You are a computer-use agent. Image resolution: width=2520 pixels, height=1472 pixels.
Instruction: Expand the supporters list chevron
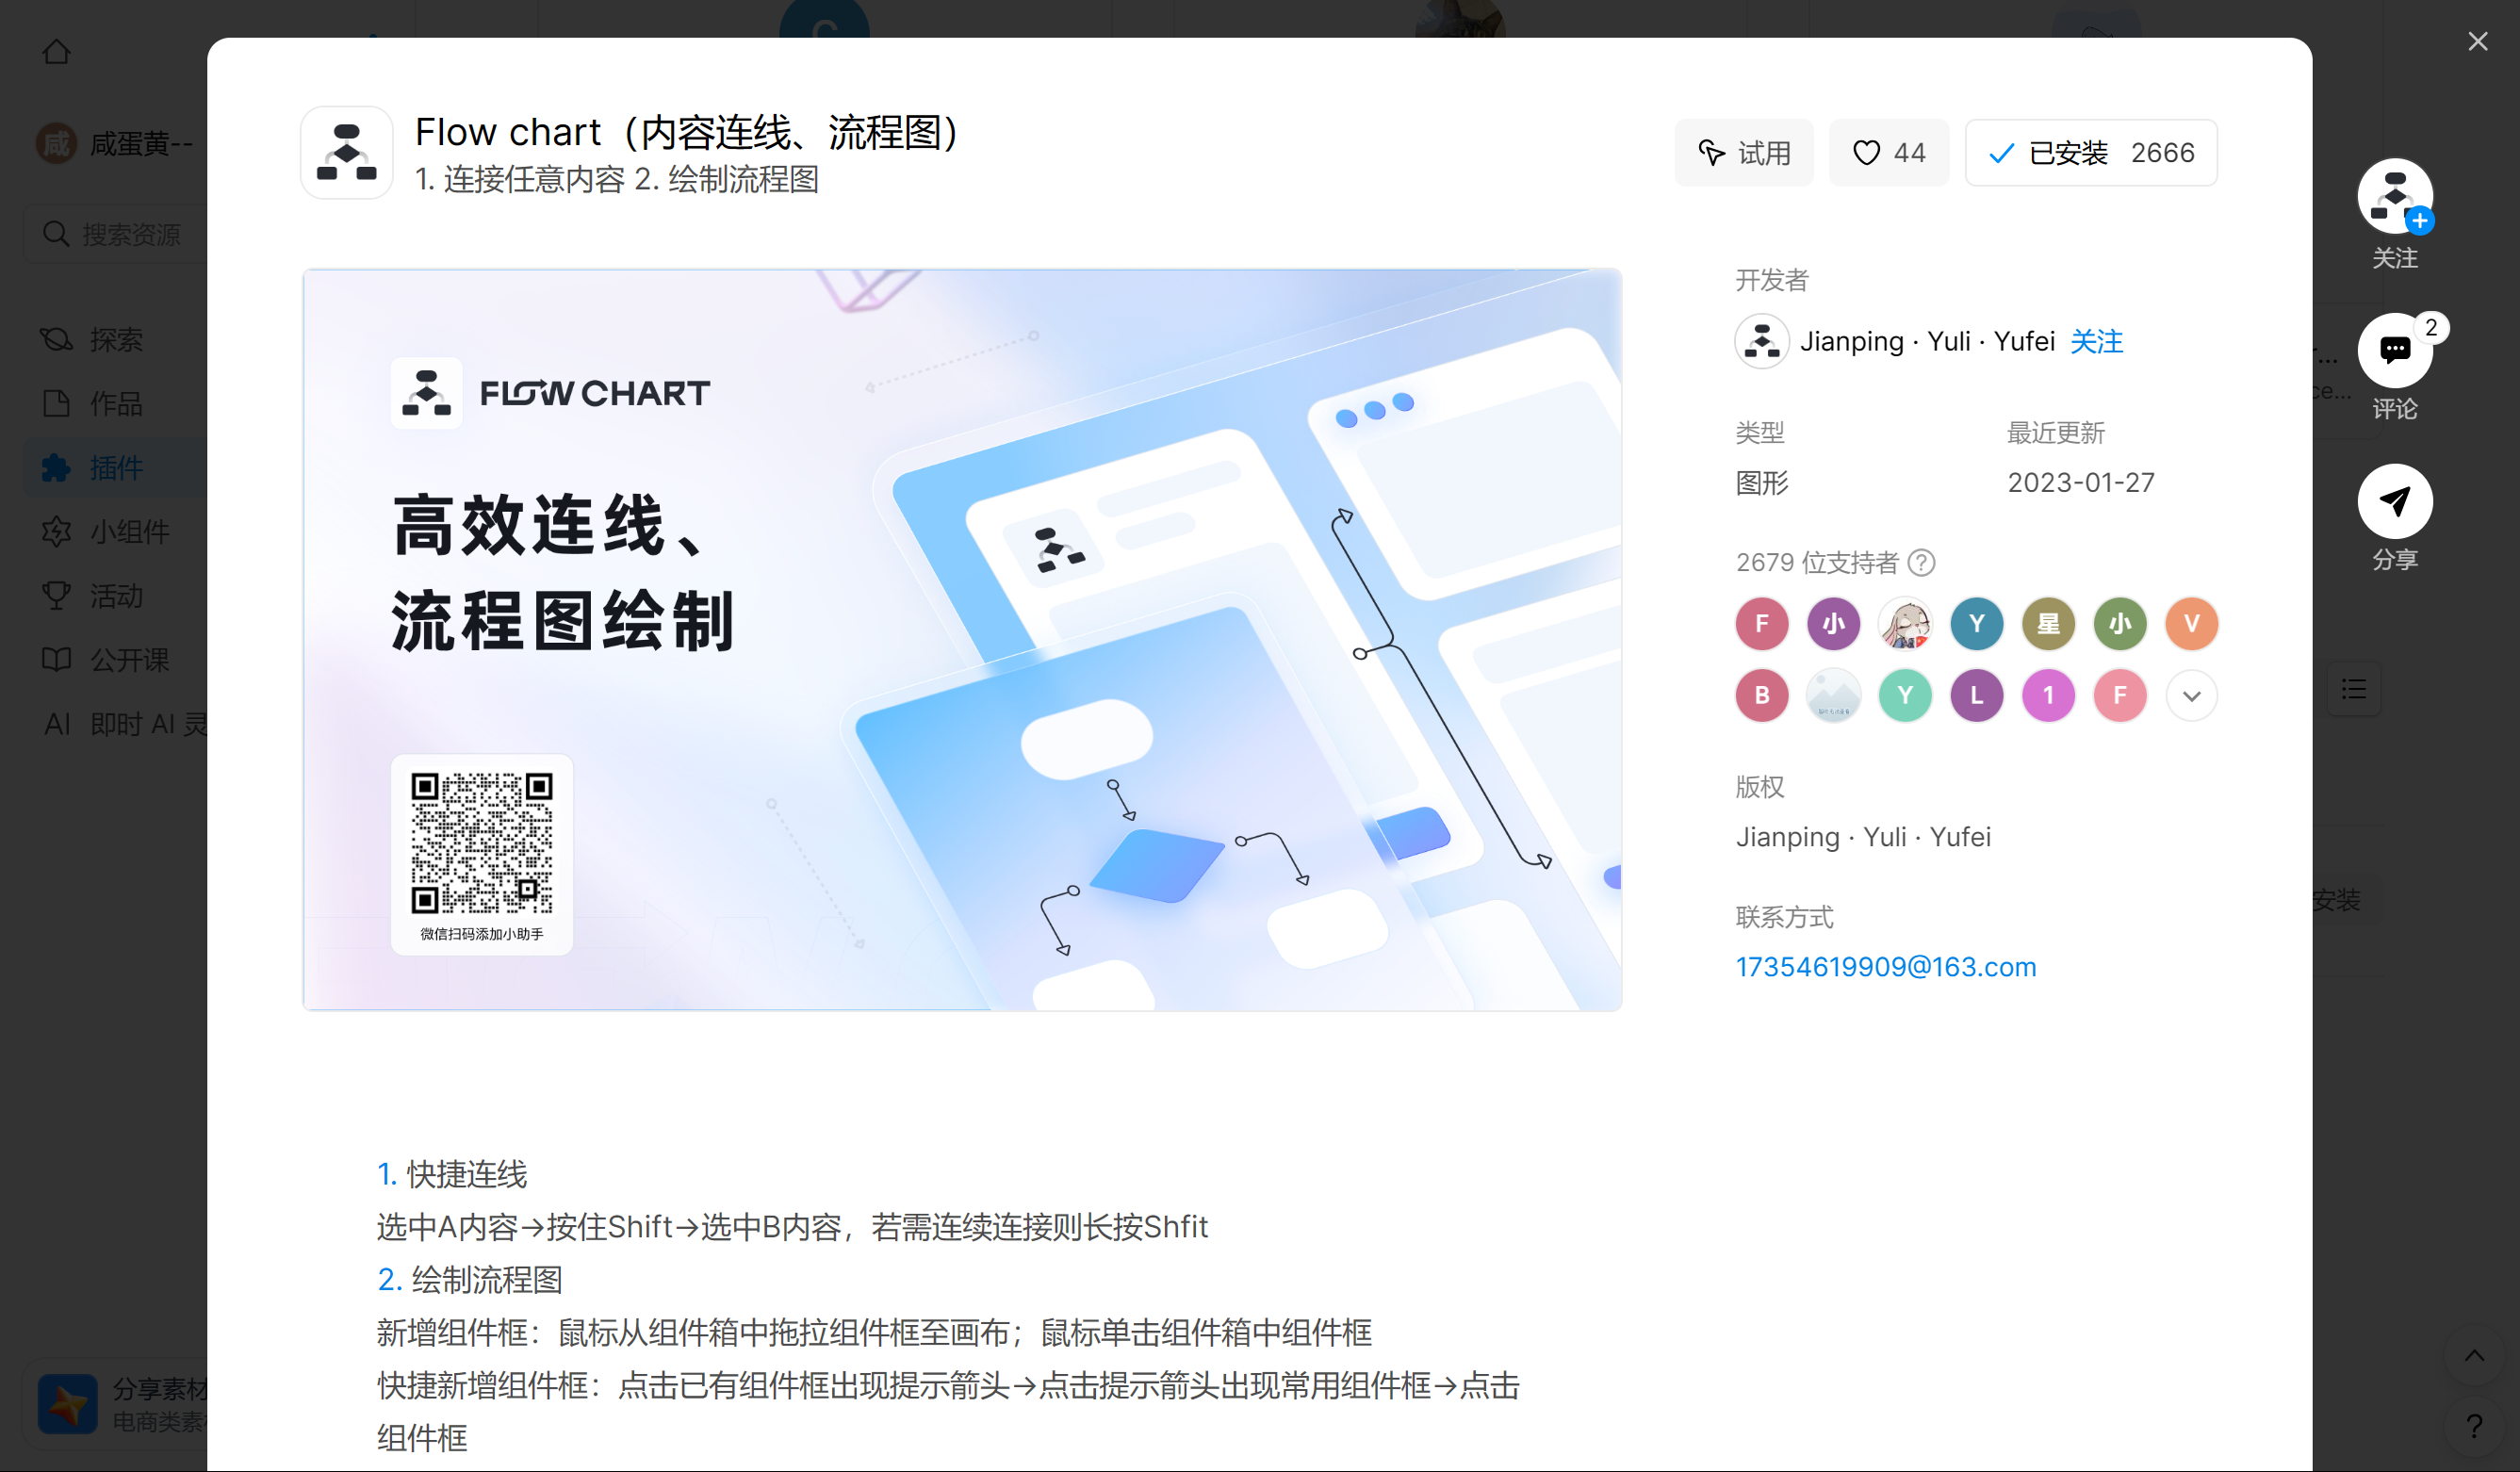2191,696
